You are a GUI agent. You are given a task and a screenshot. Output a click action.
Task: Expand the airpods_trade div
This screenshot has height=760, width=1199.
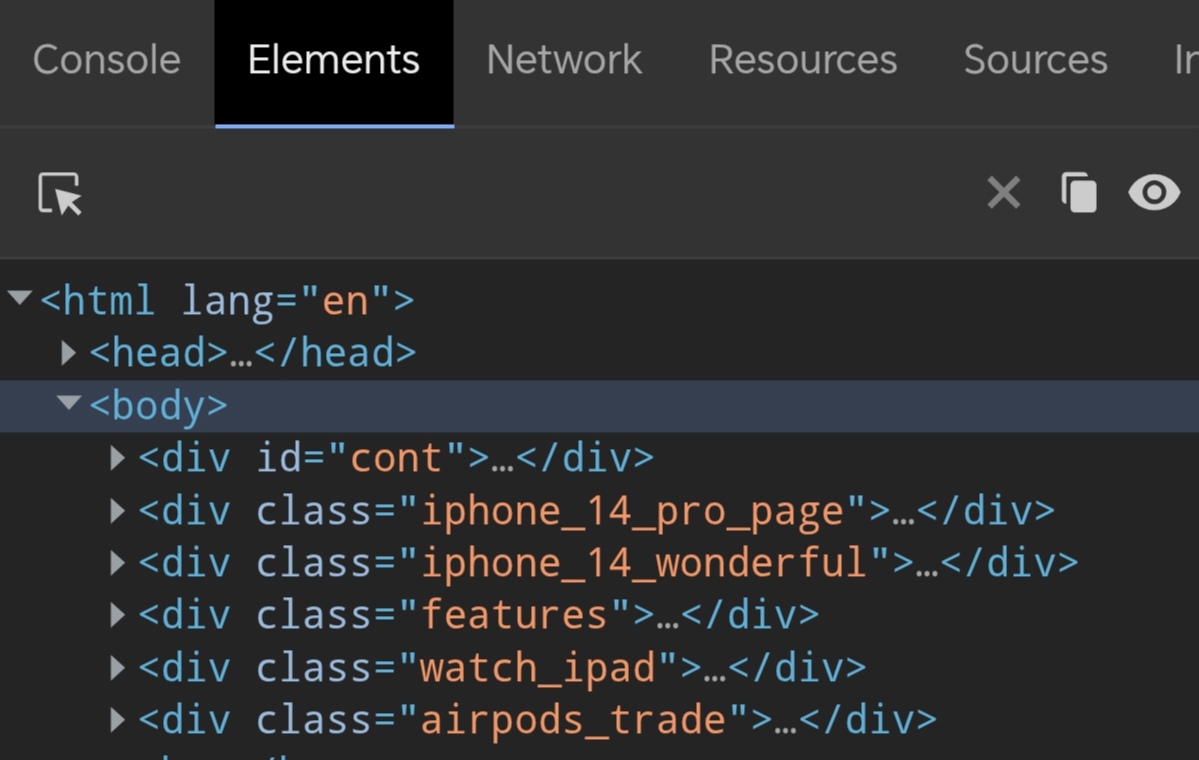118,719
